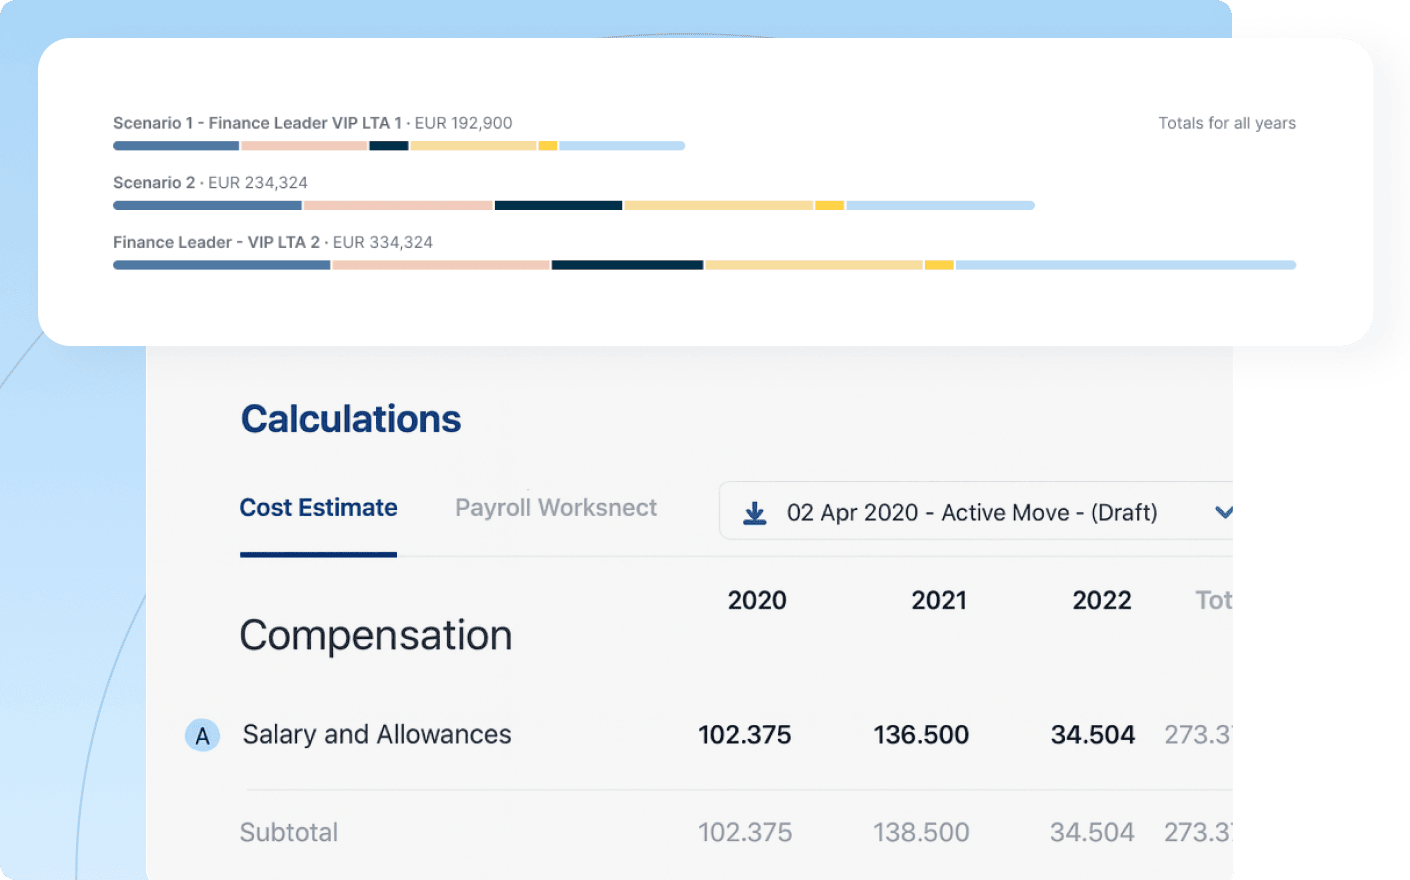Viewport: 1410px width, 880px height.
Task: Click the download icon in the move selector
Action: (755, 513)
